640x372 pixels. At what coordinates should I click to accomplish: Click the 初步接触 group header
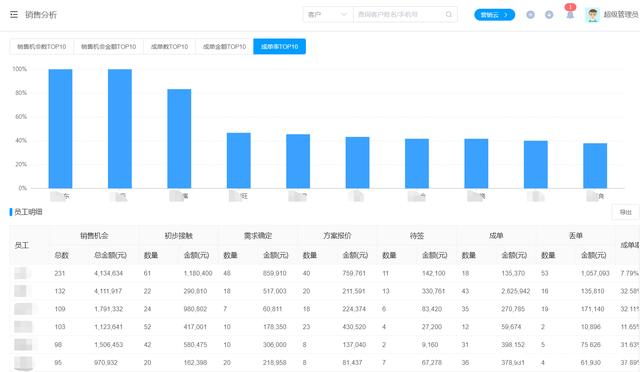point(178,236)
